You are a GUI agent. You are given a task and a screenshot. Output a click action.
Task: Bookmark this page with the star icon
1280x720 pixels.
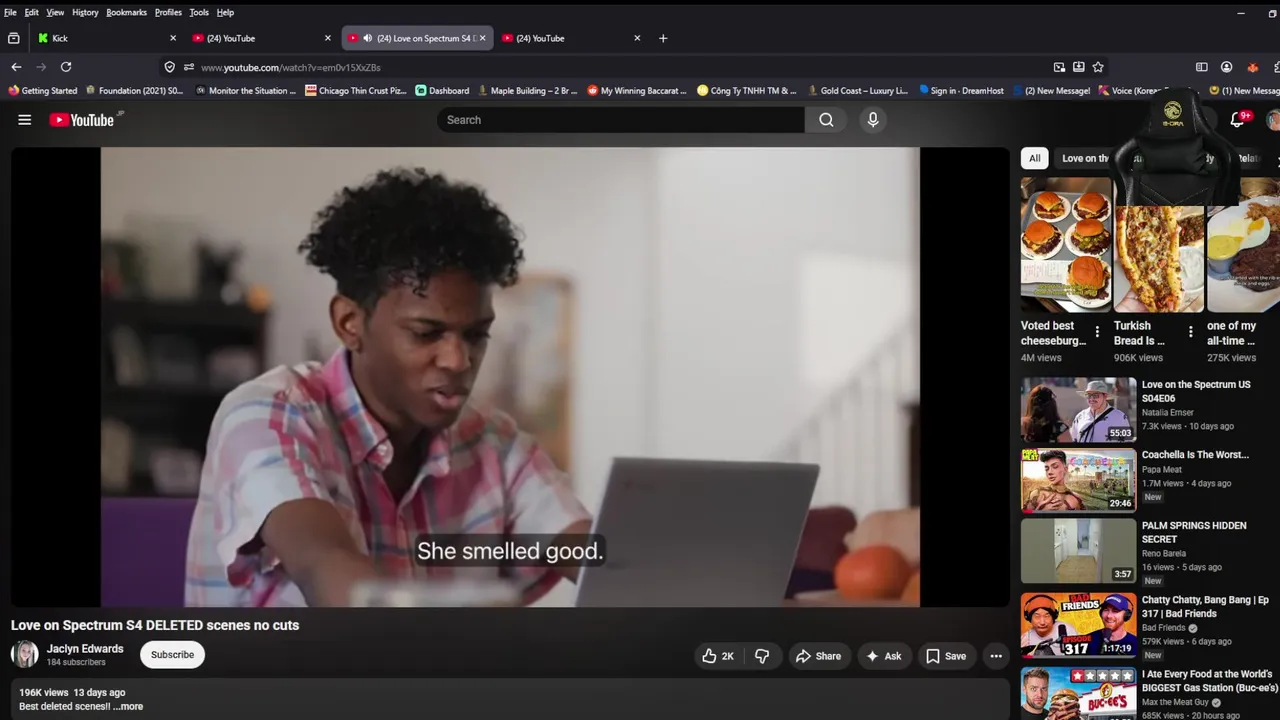point(1098,67)
